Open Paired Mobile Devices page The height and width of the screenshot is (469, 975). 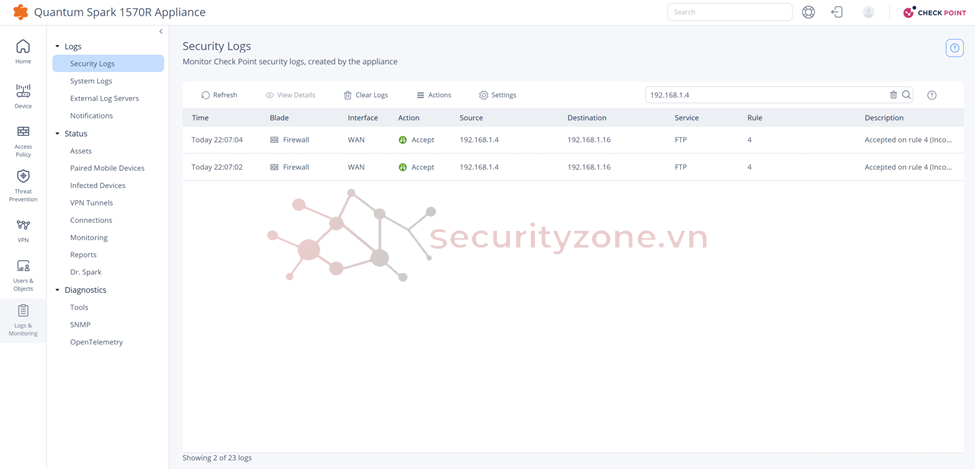point(107,168)
